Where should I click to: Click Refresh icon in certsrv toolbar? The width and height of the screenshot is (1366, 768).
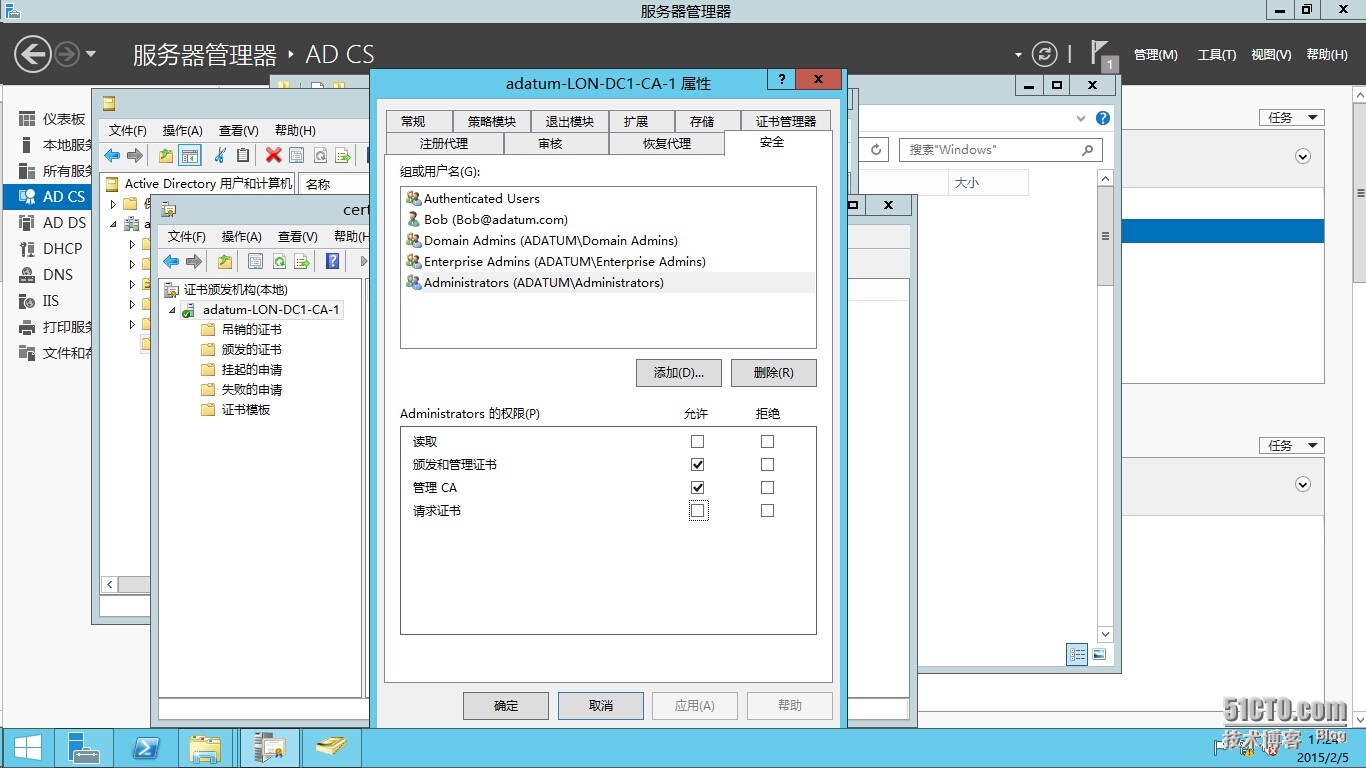point(279,261)
